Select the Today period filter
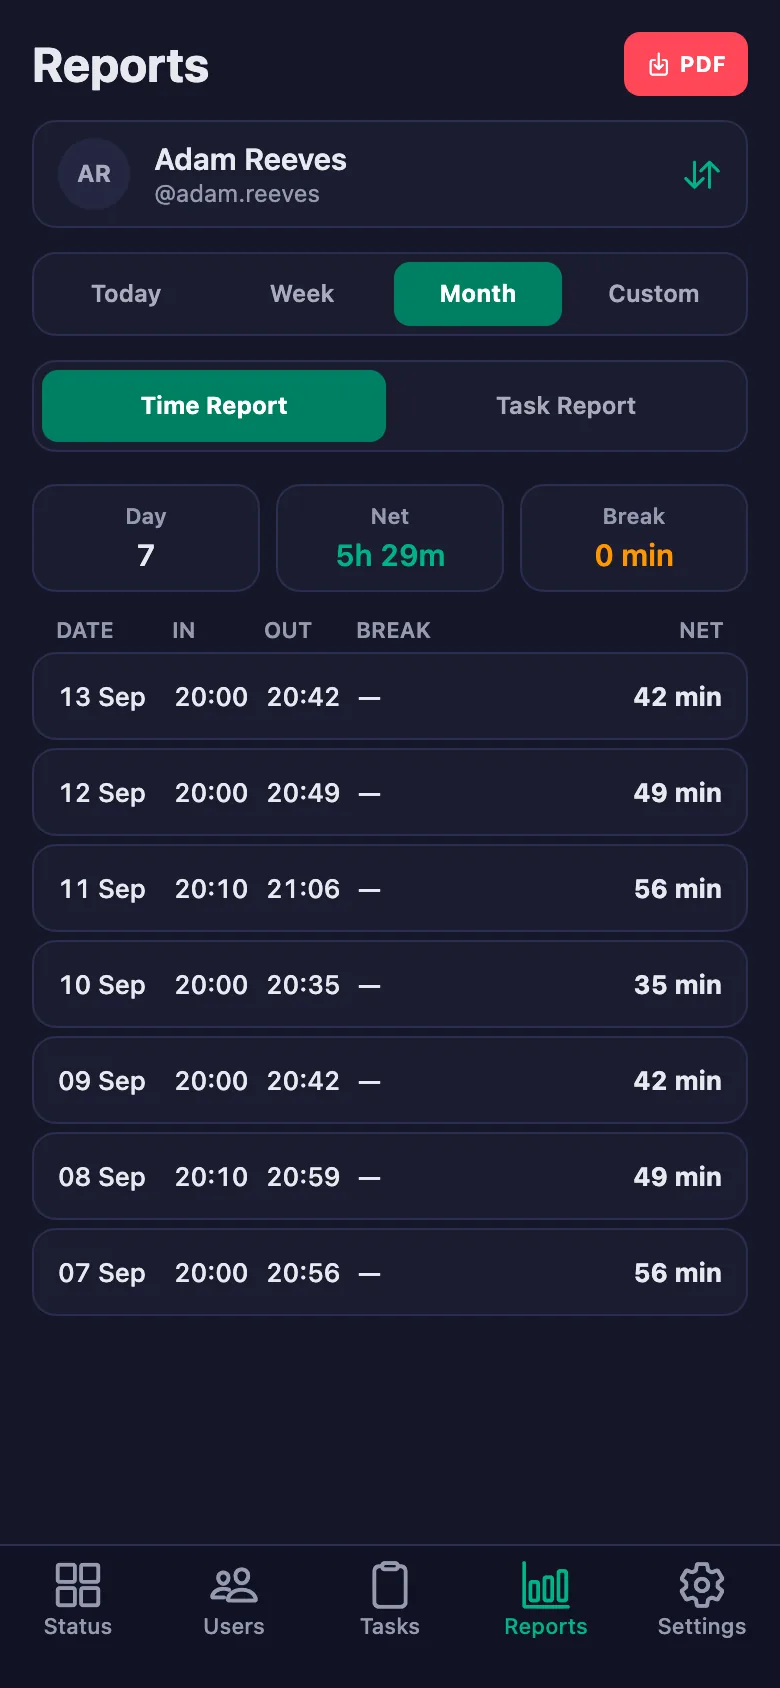780x1688 pixels. pos(126,294)
